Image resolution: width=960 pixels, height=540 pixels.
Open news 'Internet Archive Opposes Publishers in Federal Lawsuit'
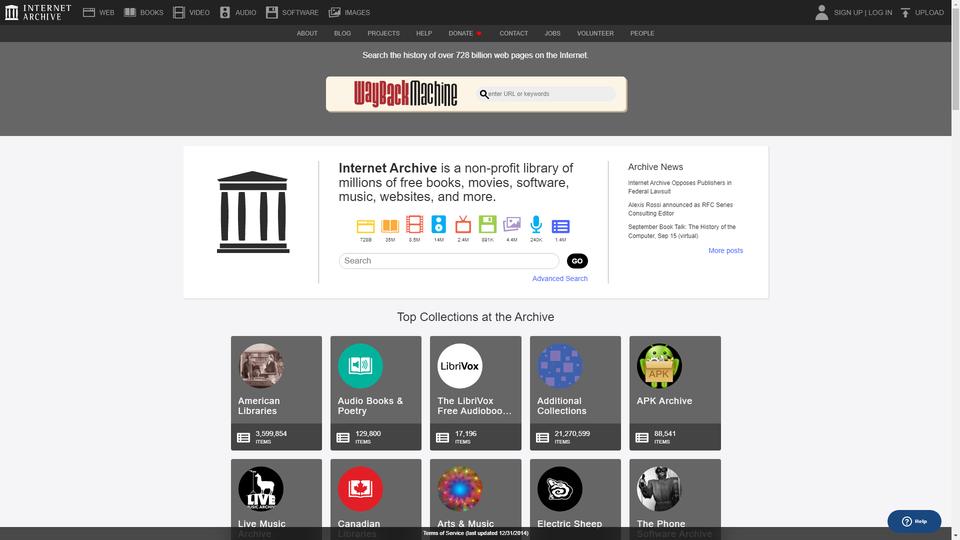(x=680, y=187)
